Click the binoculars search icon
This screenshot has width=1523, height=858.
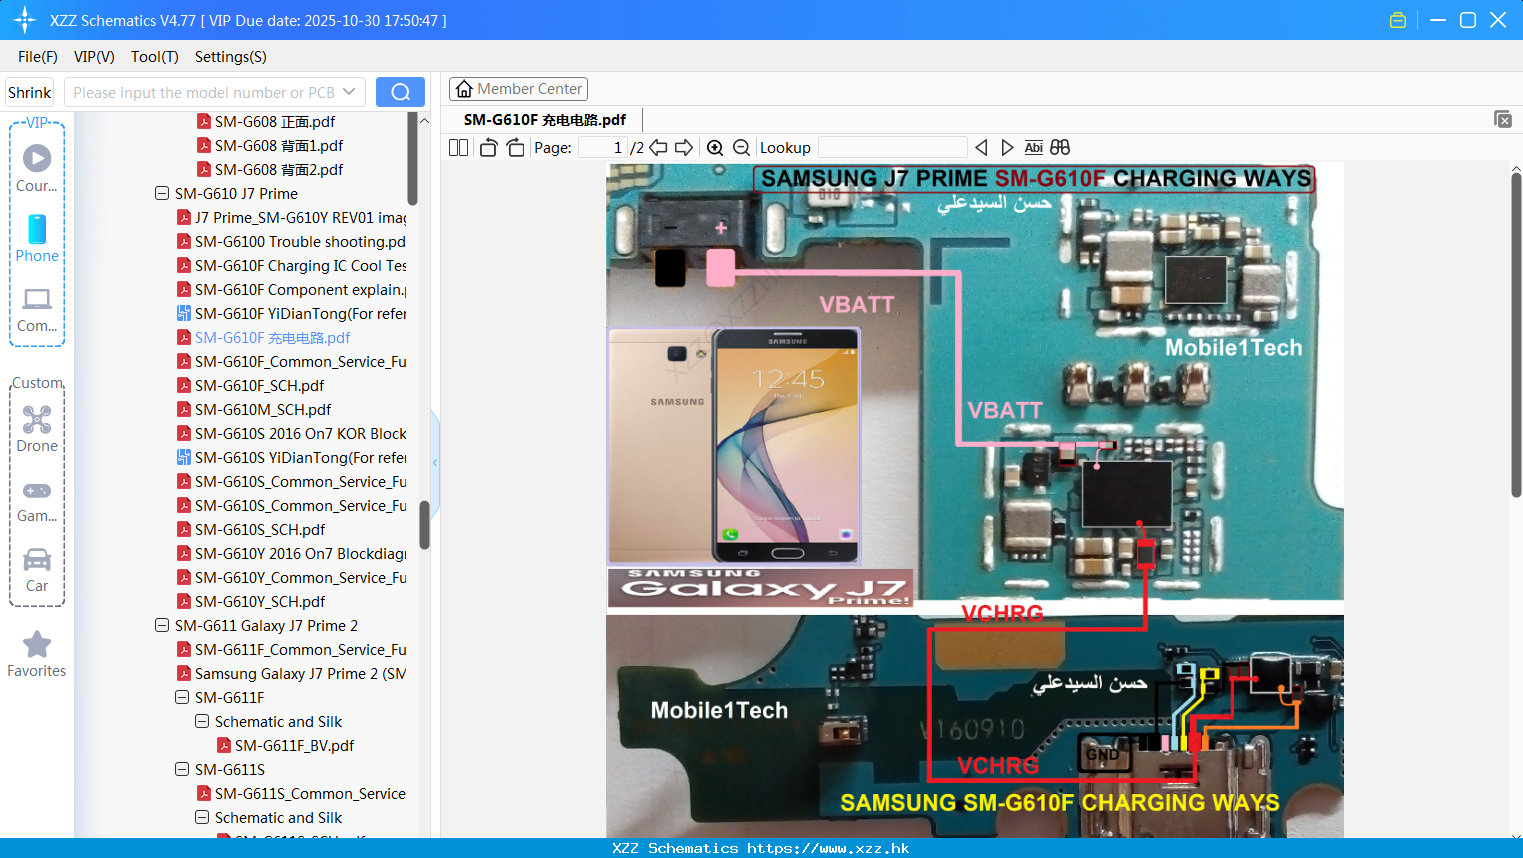[1060, 147]
